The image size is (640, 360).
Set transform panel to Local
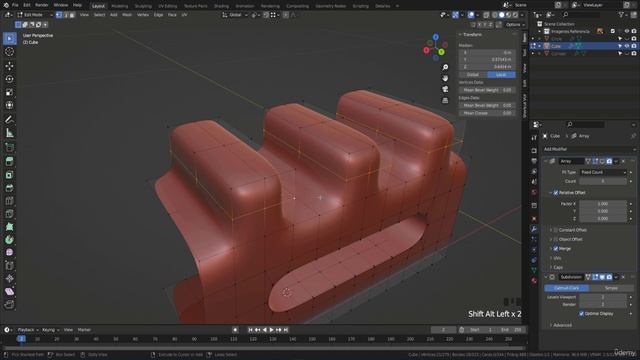pyautogui.click(x=501, y=75)
